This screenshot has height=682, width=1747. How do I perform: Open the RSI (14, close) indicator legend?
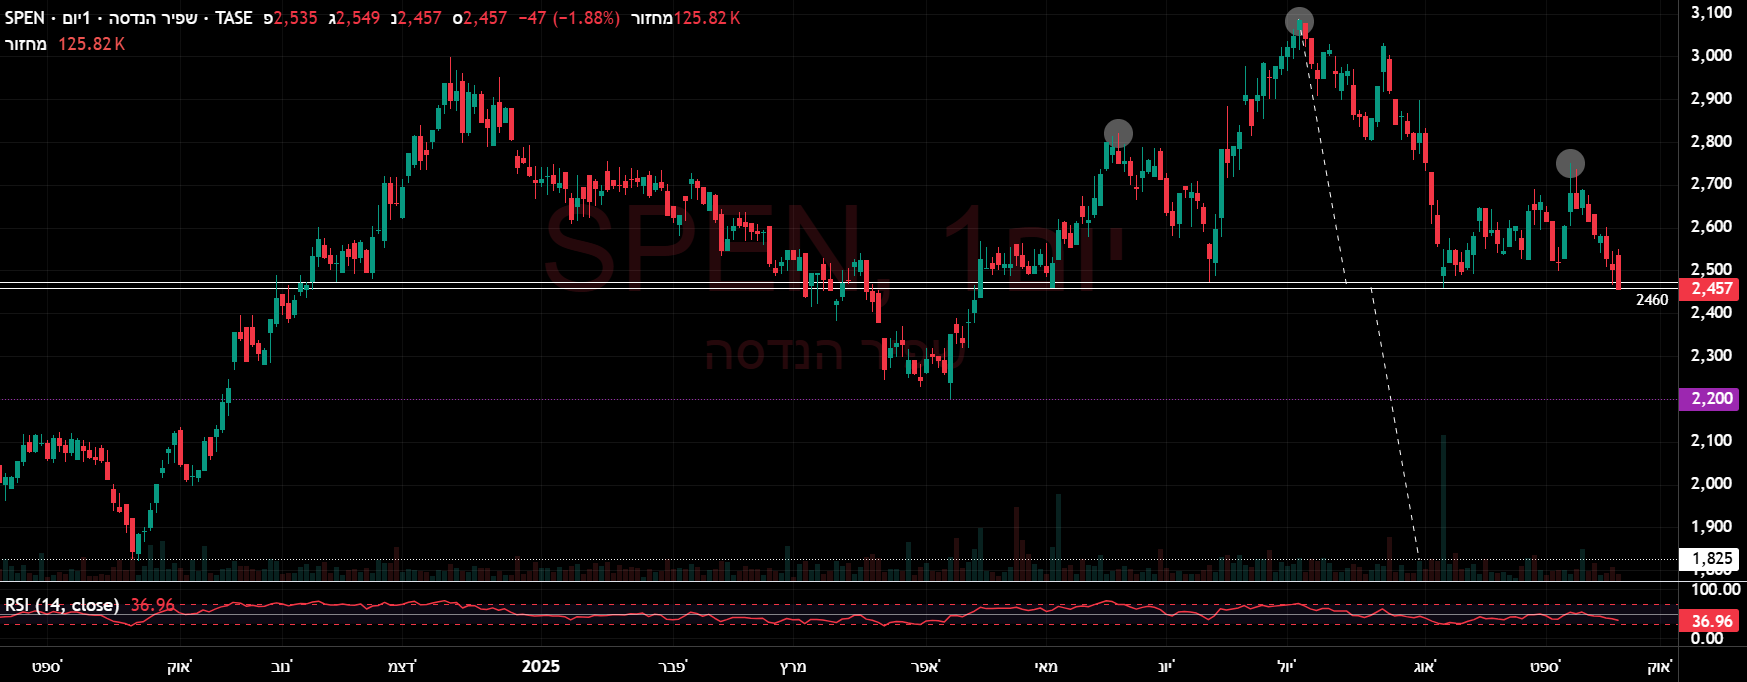[62, 605]
